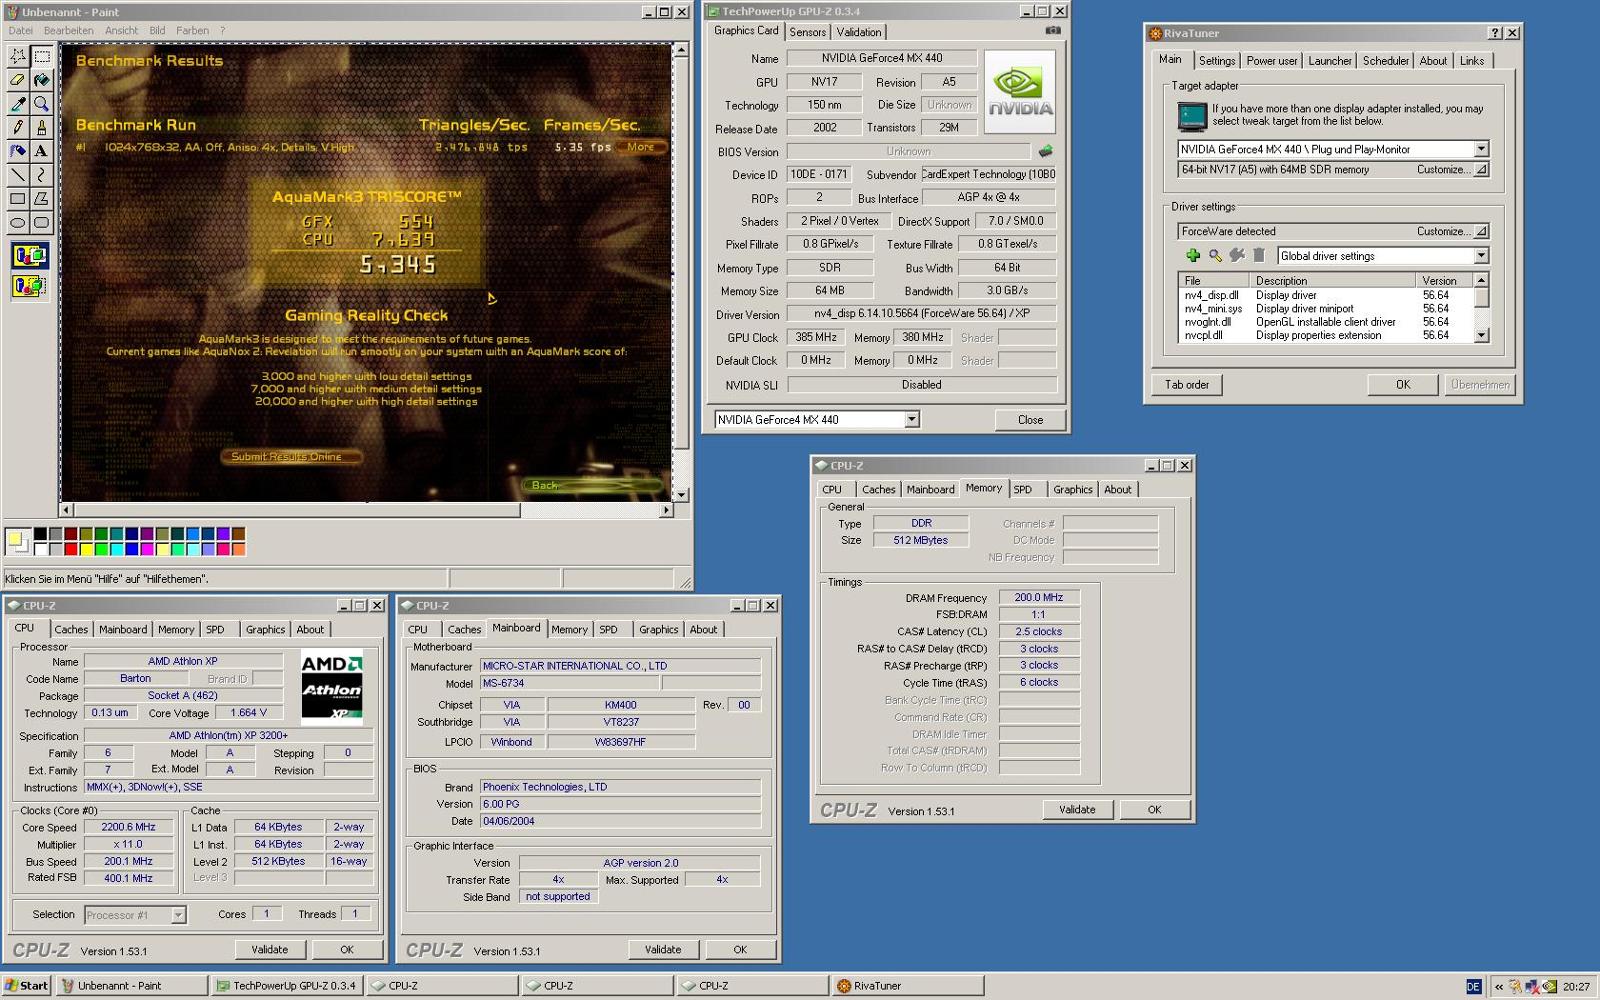Image resolution: width=1600 pixels, height=1000 pixels.
Task: Click magnifier search icon in RivaTuner driver settings
Action: pos(1215,256)
